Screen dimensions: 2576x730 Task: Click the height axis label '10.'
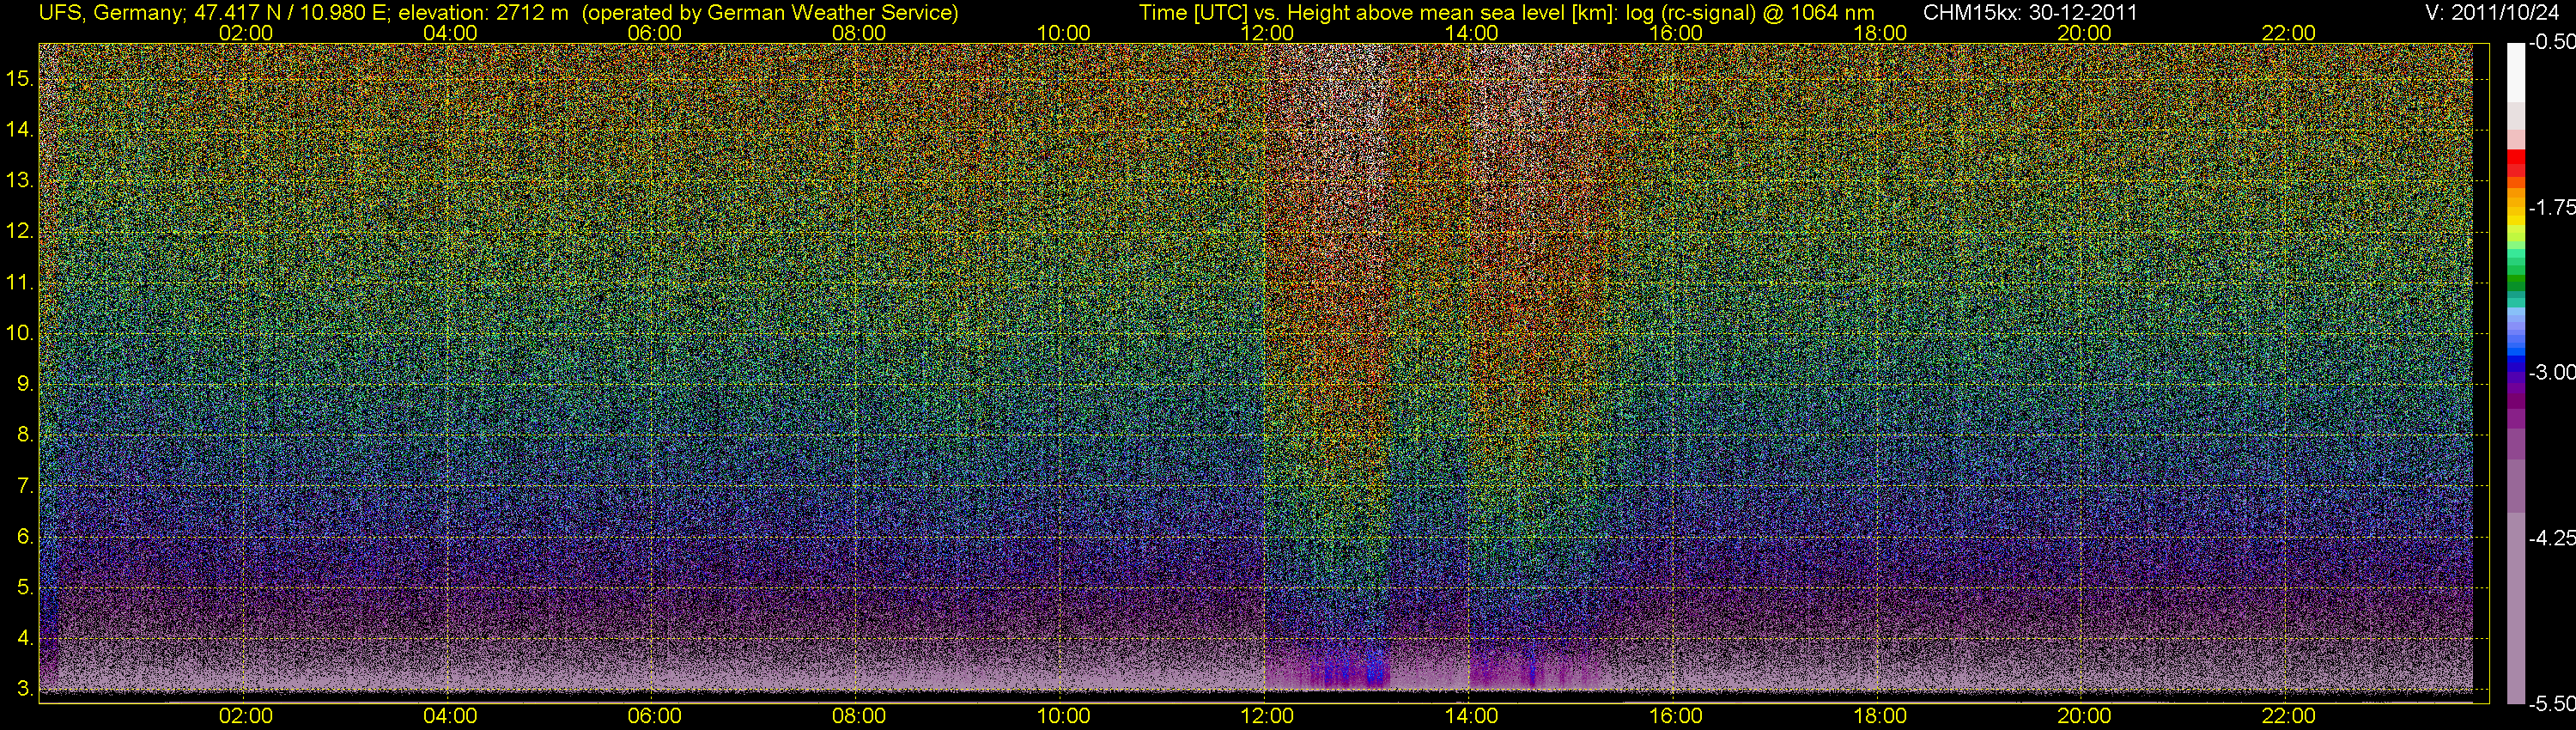tap(20, 333)
